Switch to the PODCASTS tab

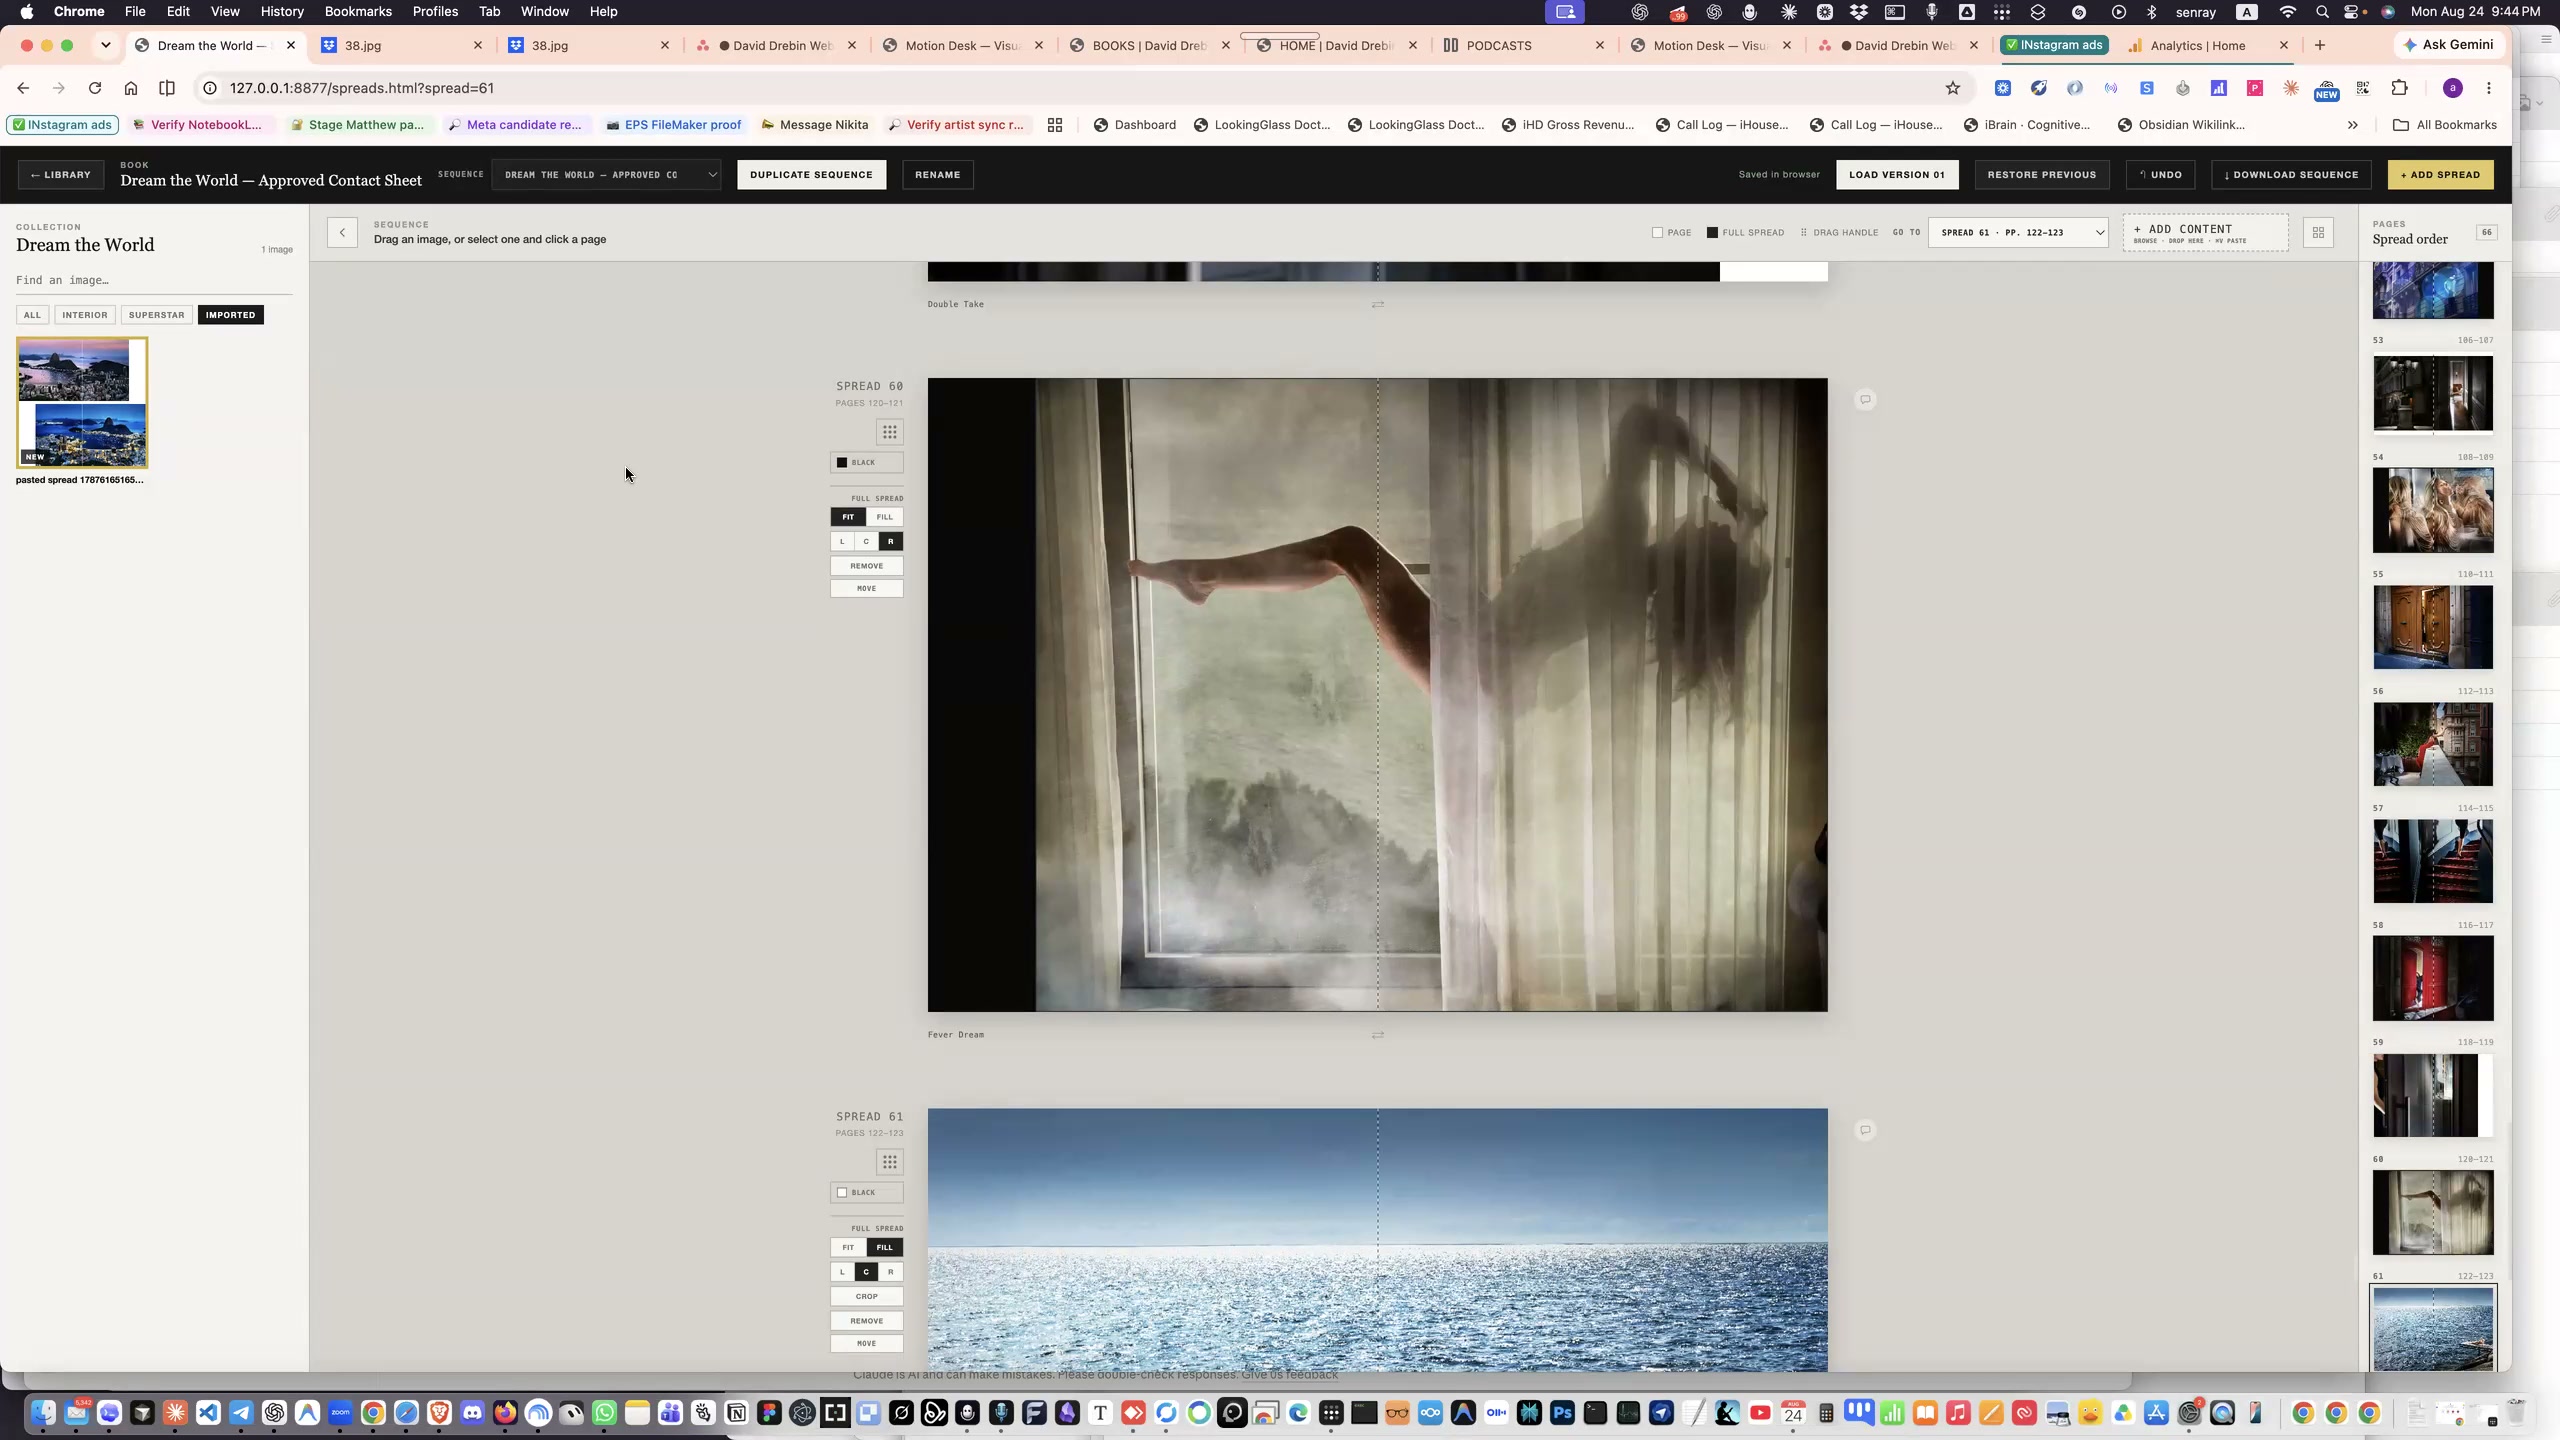click(1522, 45)
